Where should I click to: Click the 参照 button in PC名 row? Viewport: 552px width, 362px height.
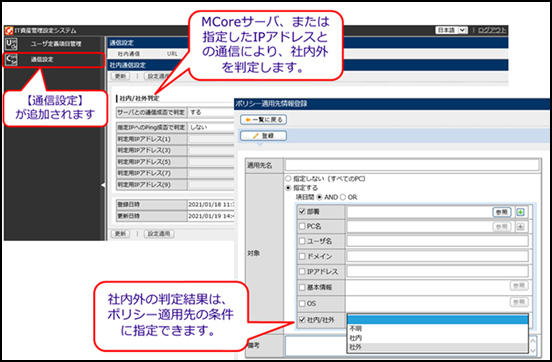pos(502,227)
